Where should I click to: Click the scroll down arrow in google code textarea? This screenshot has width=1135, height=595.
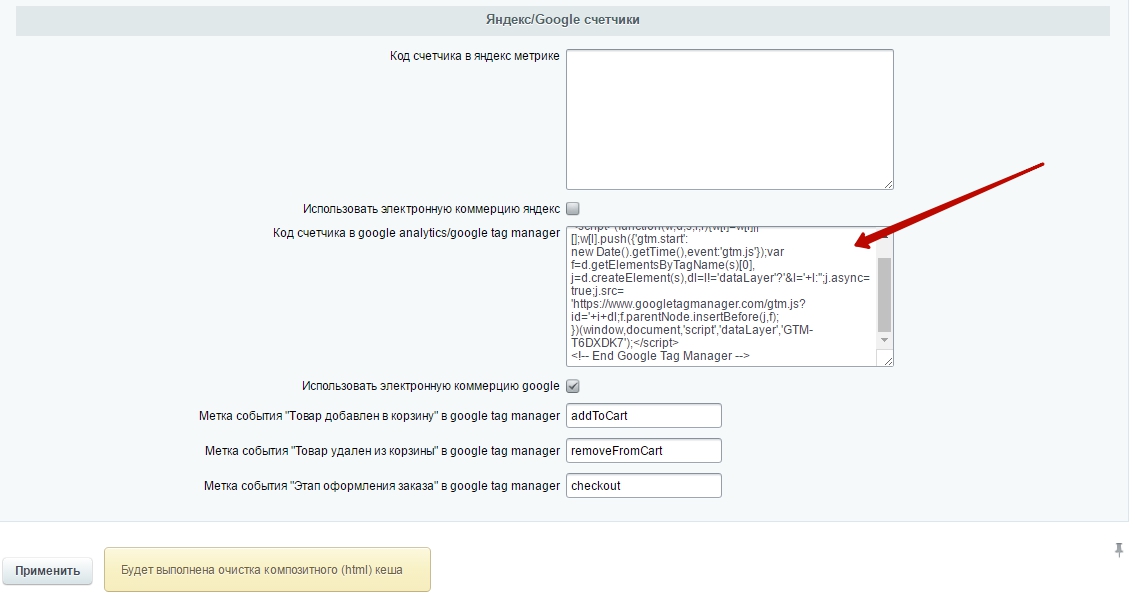coord(885,340)
